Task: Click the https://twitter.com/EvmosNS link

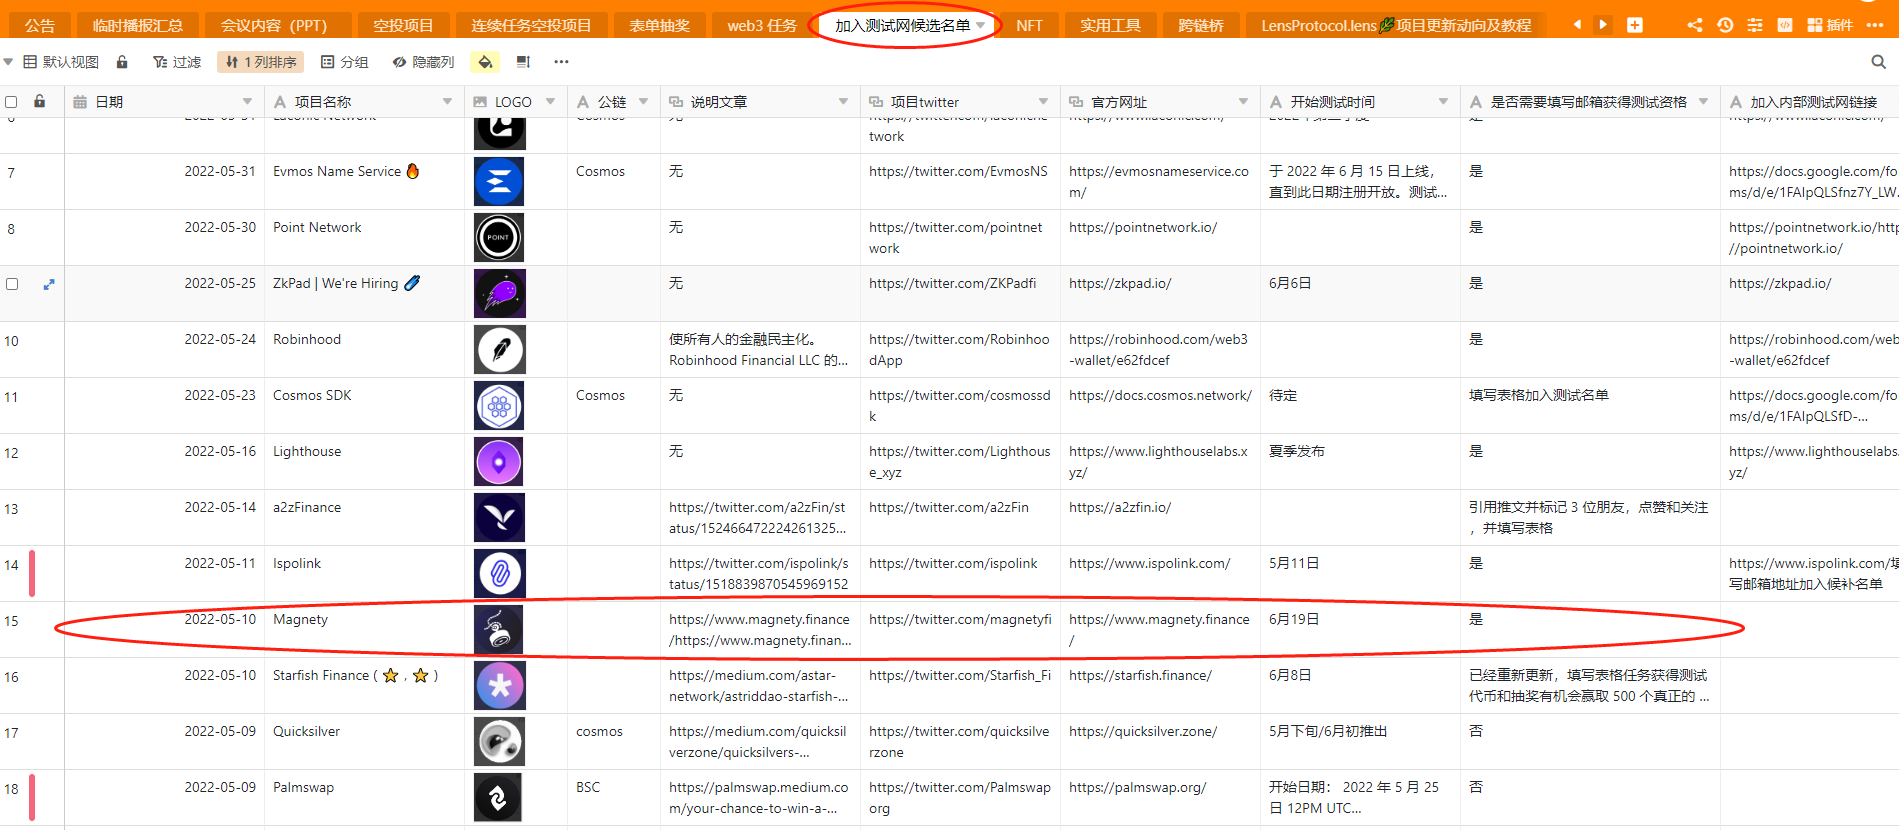Action: coord(958,171)
